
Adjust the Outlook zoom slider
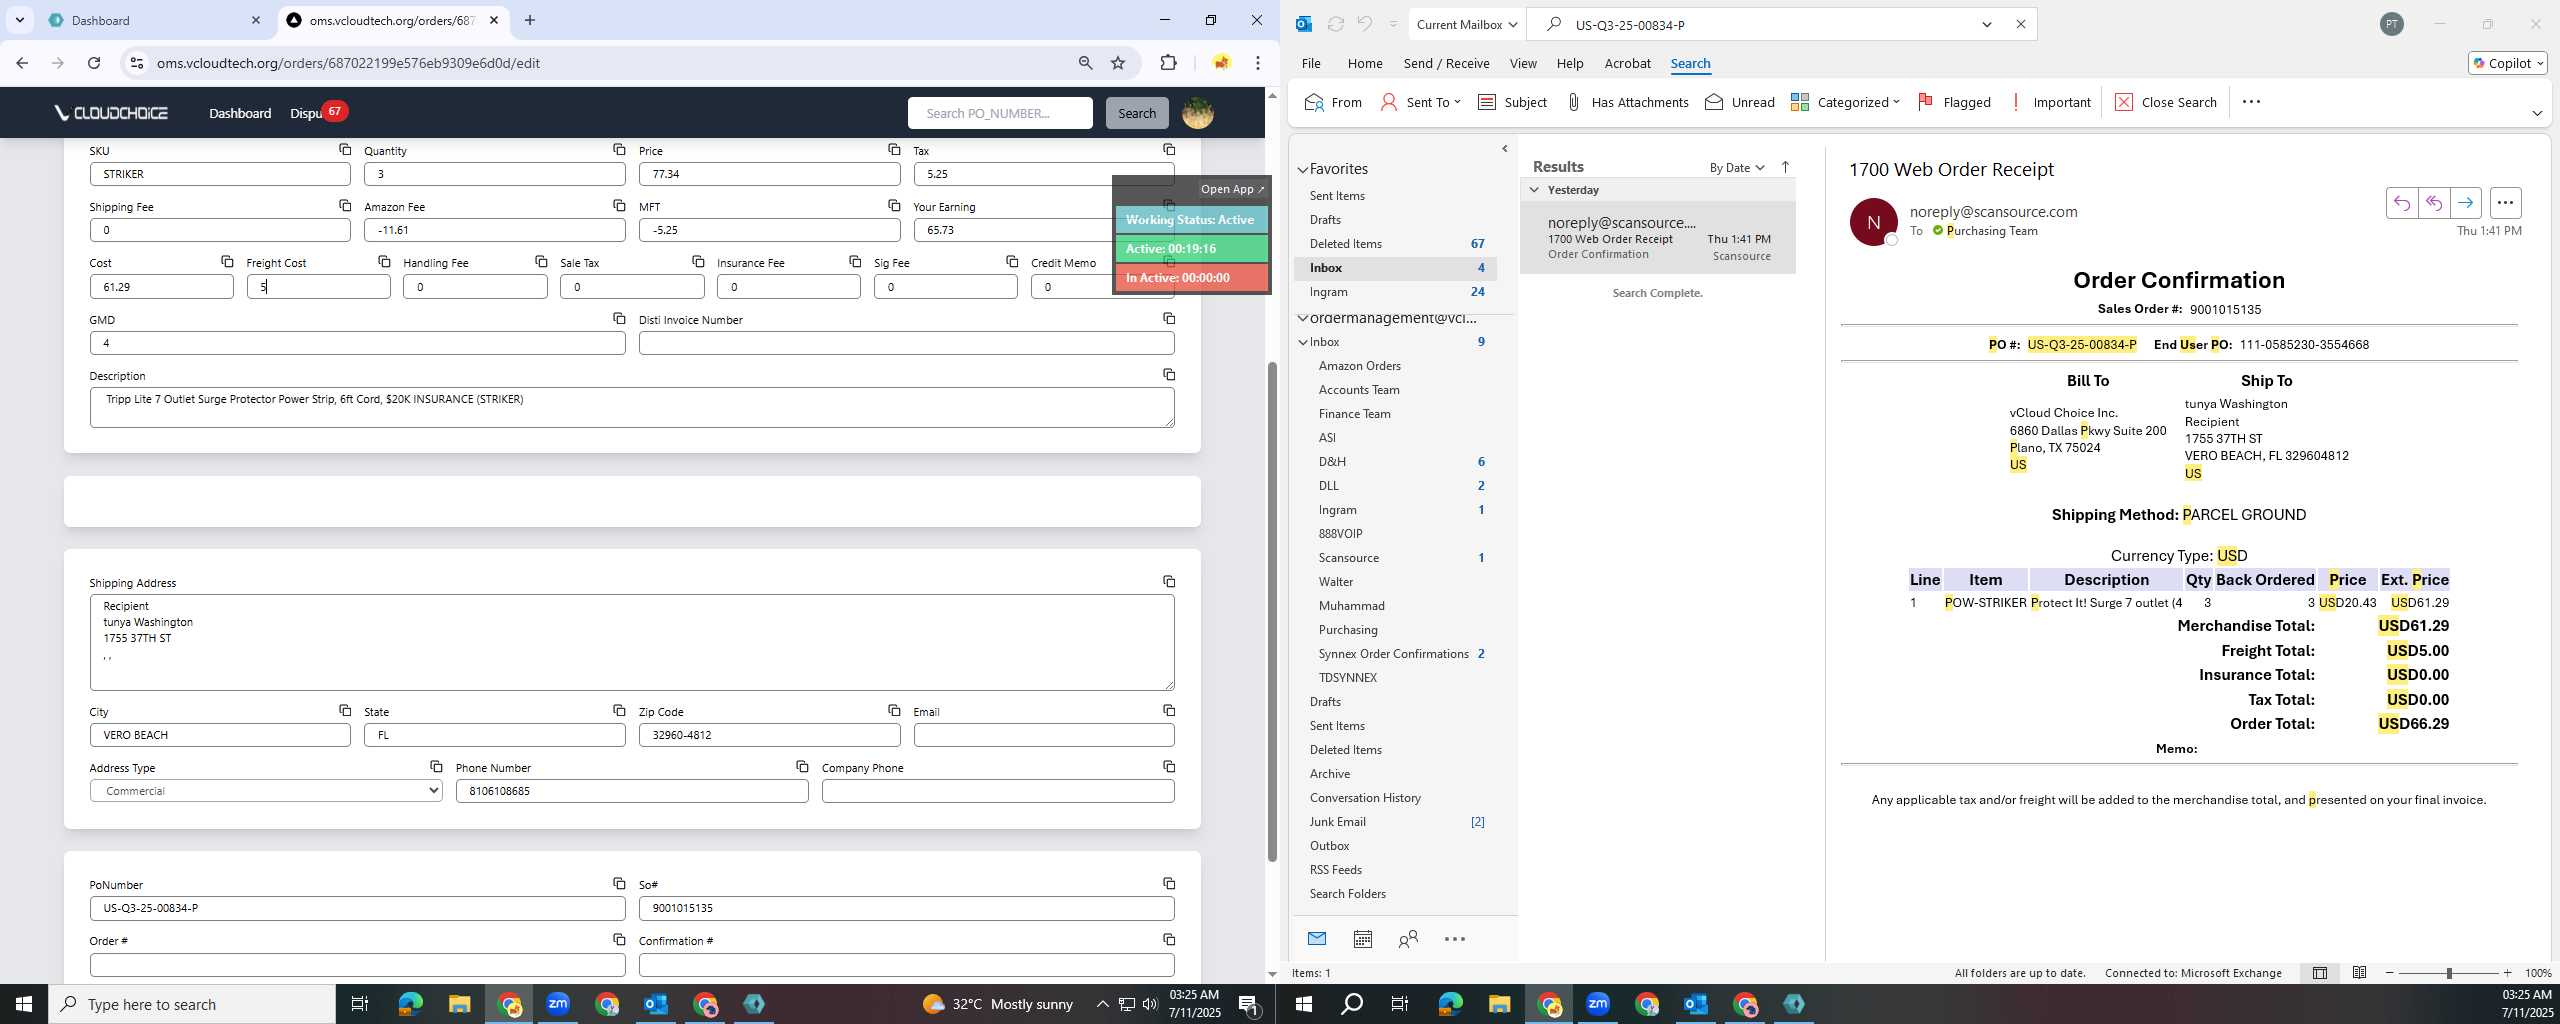[2448, 973]
